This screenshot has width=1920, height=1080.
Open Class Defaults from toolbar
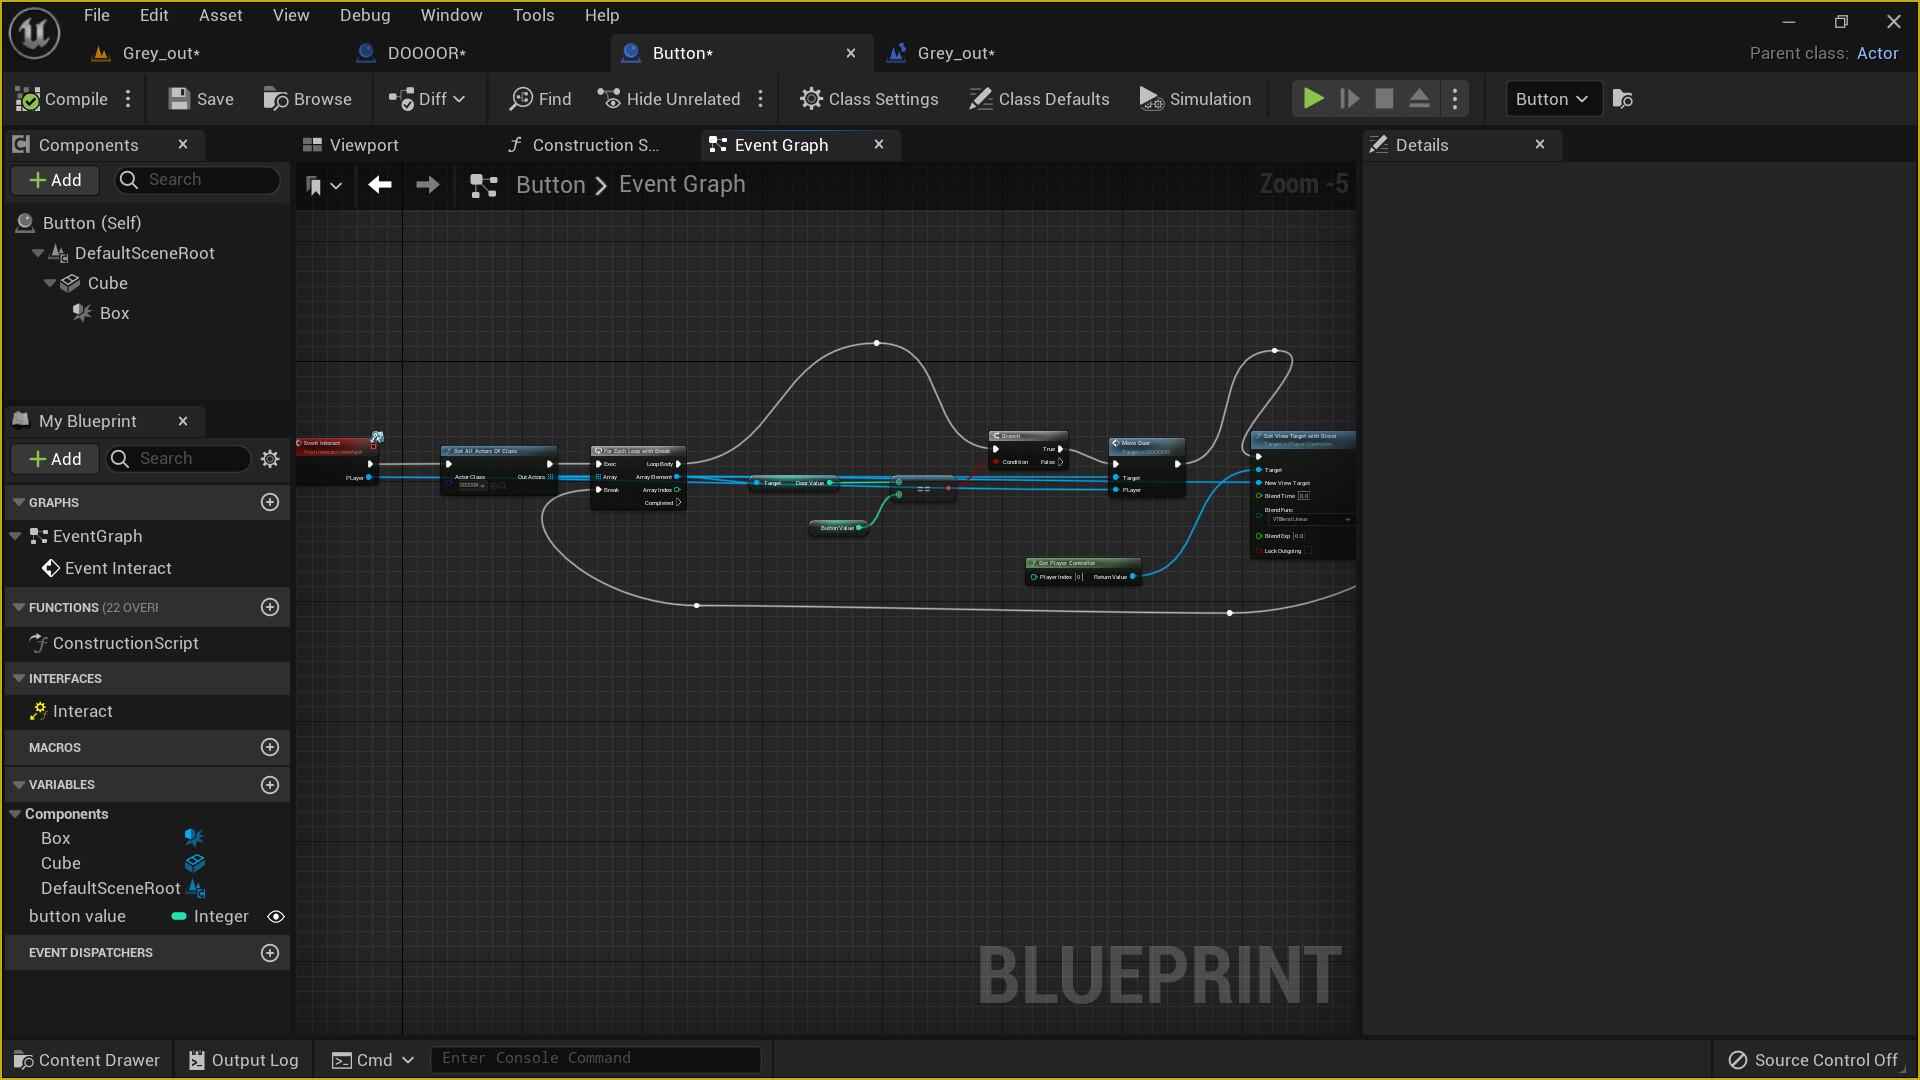pos(1039,99)
